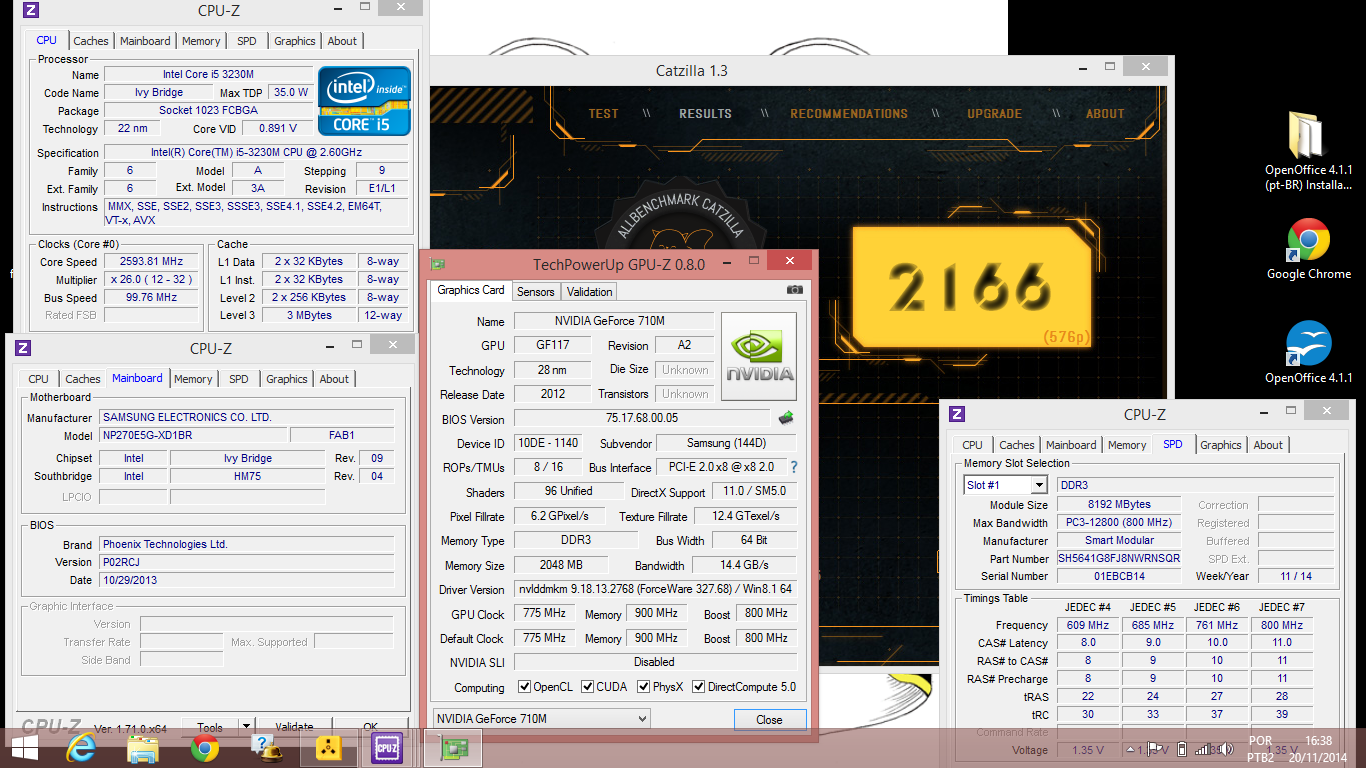Switch to the Catzilla taskbar icon
This screenshot has height=768, width=1366.
(328, 748)
